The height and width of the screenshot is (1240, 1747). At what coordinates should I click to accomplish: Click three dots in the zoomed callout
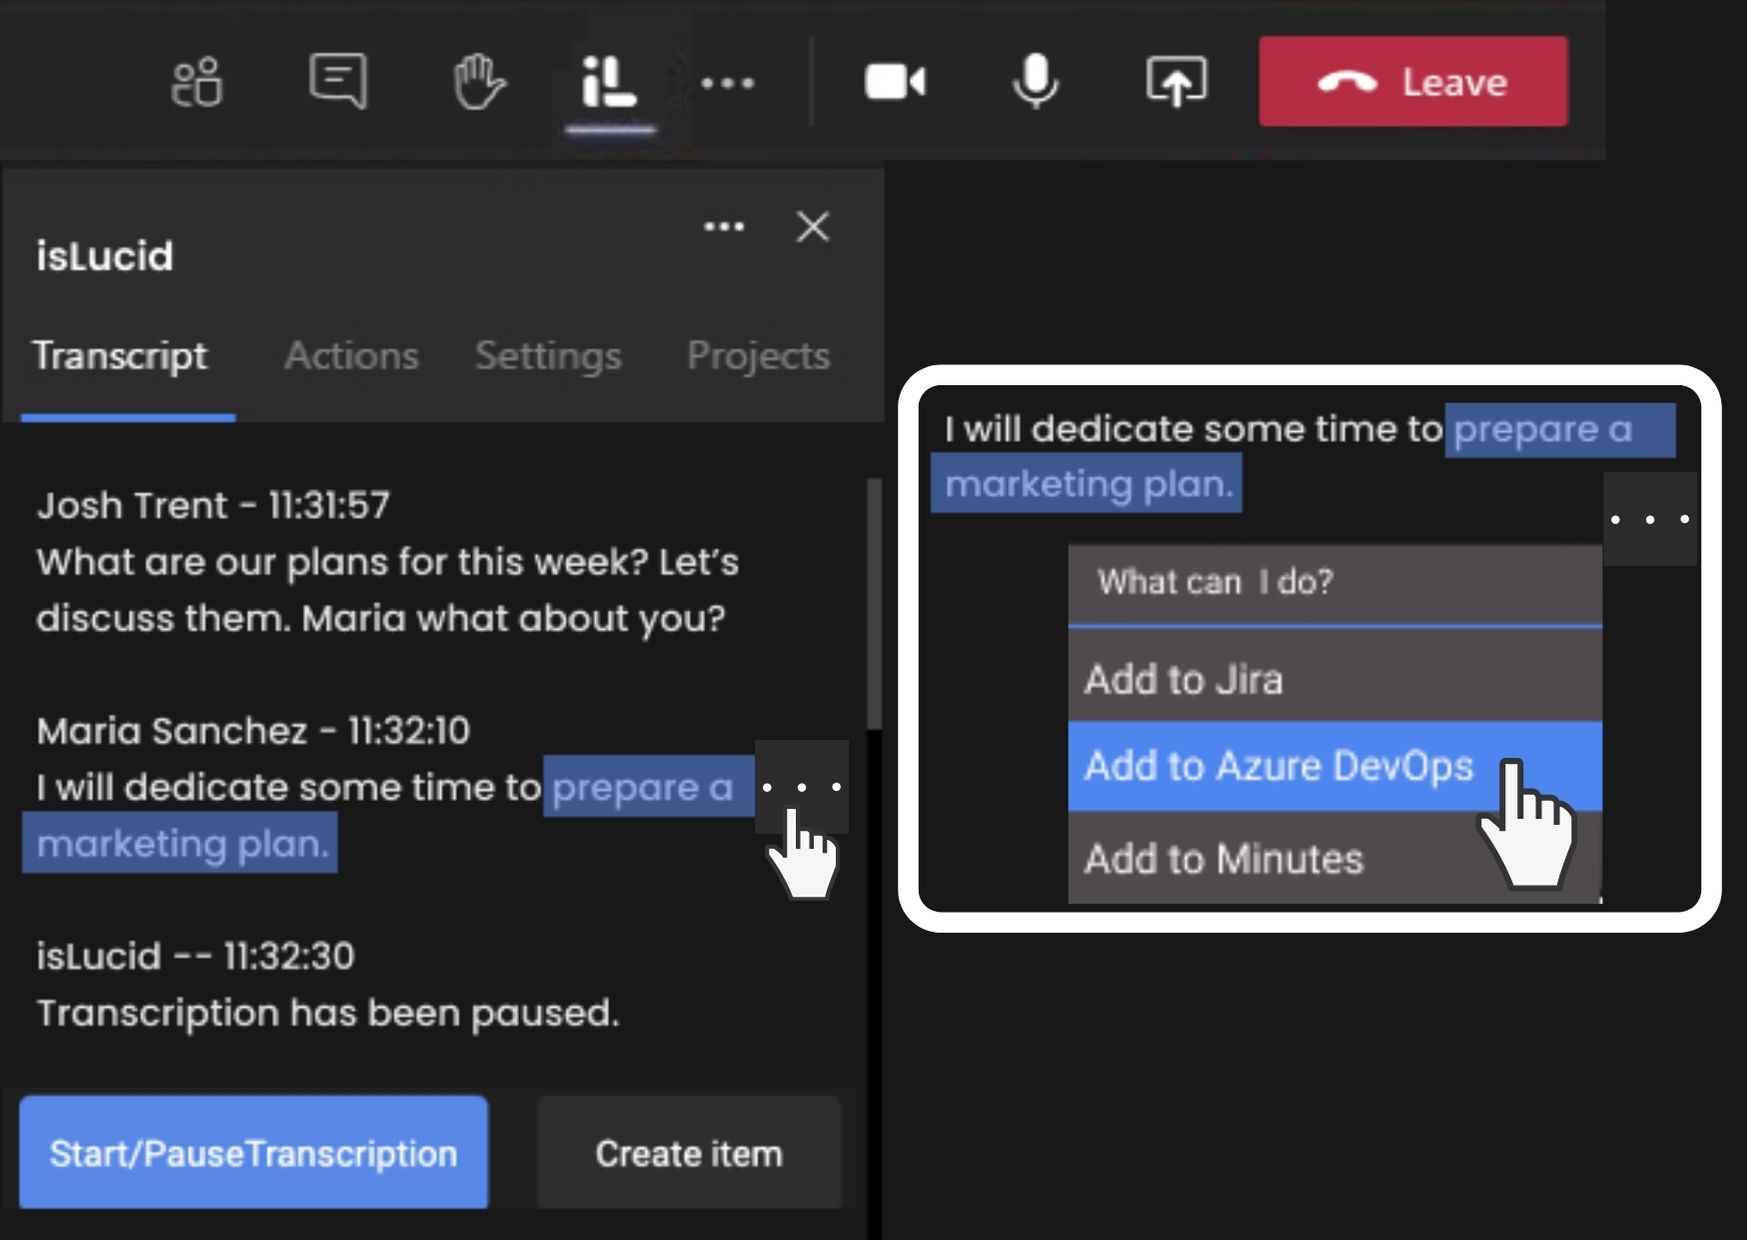[x=1650, y=519]
